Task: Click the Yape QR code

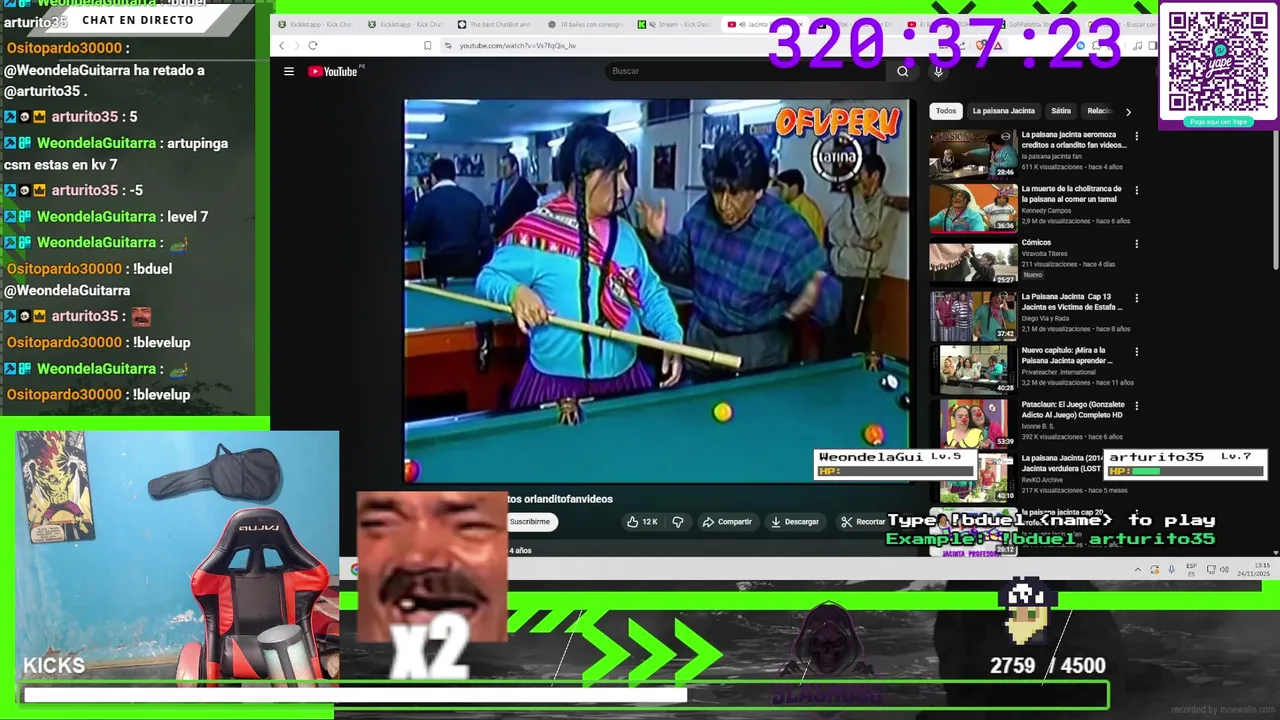Action: tap(1218, 62)
